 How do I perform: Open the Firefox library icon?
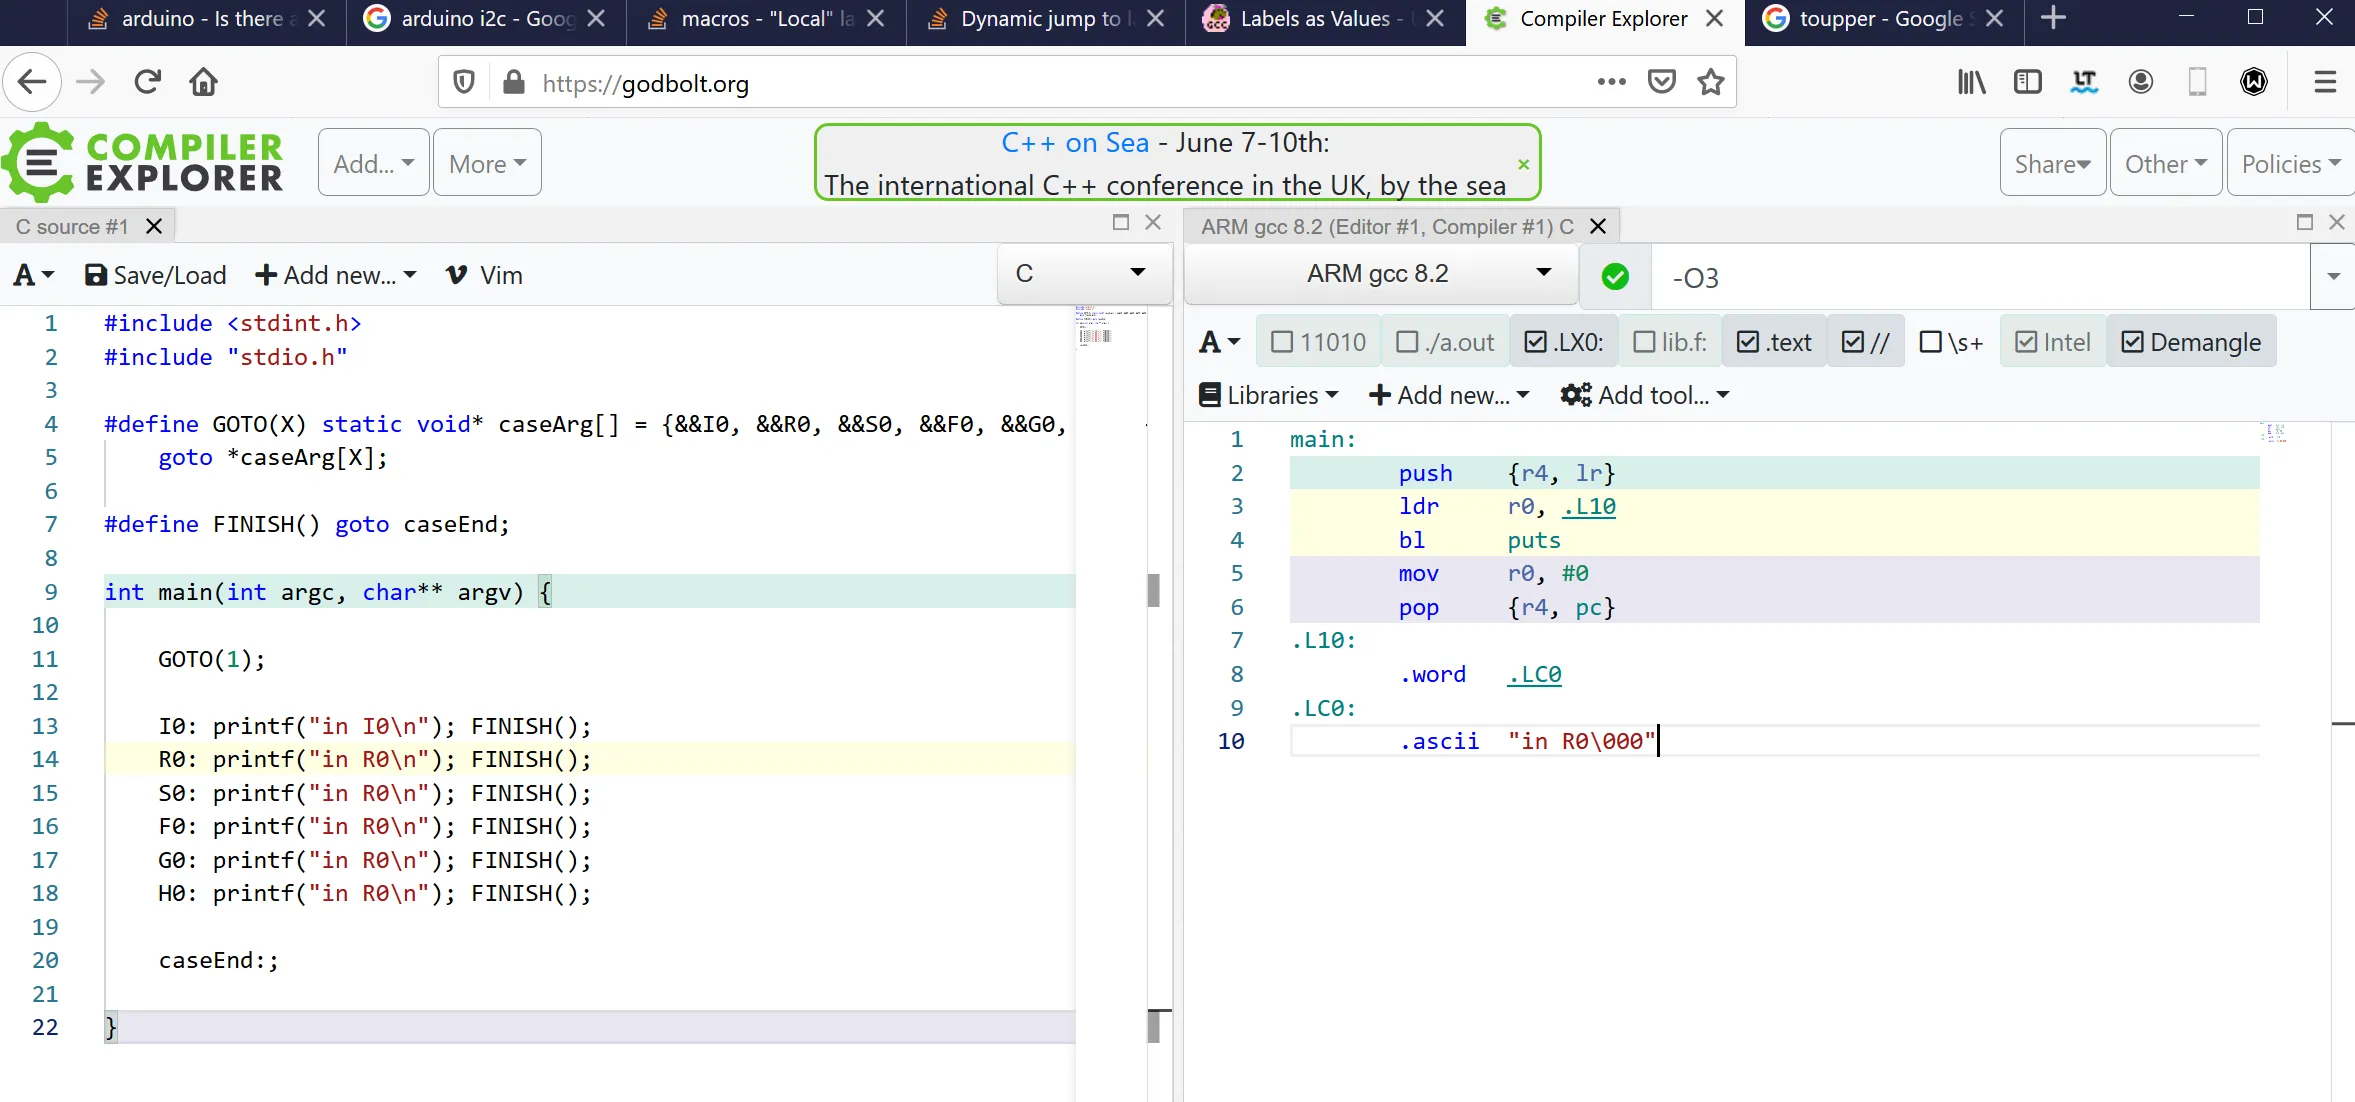pyautogui.click(x=1971, y=82)
